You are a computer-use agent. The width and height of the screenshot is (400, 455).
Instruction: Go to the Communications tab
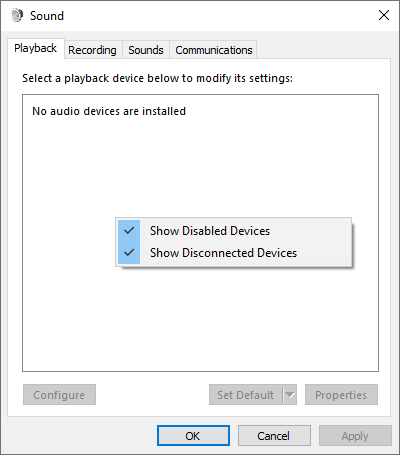pyautogui.click(x=214, y=50)
